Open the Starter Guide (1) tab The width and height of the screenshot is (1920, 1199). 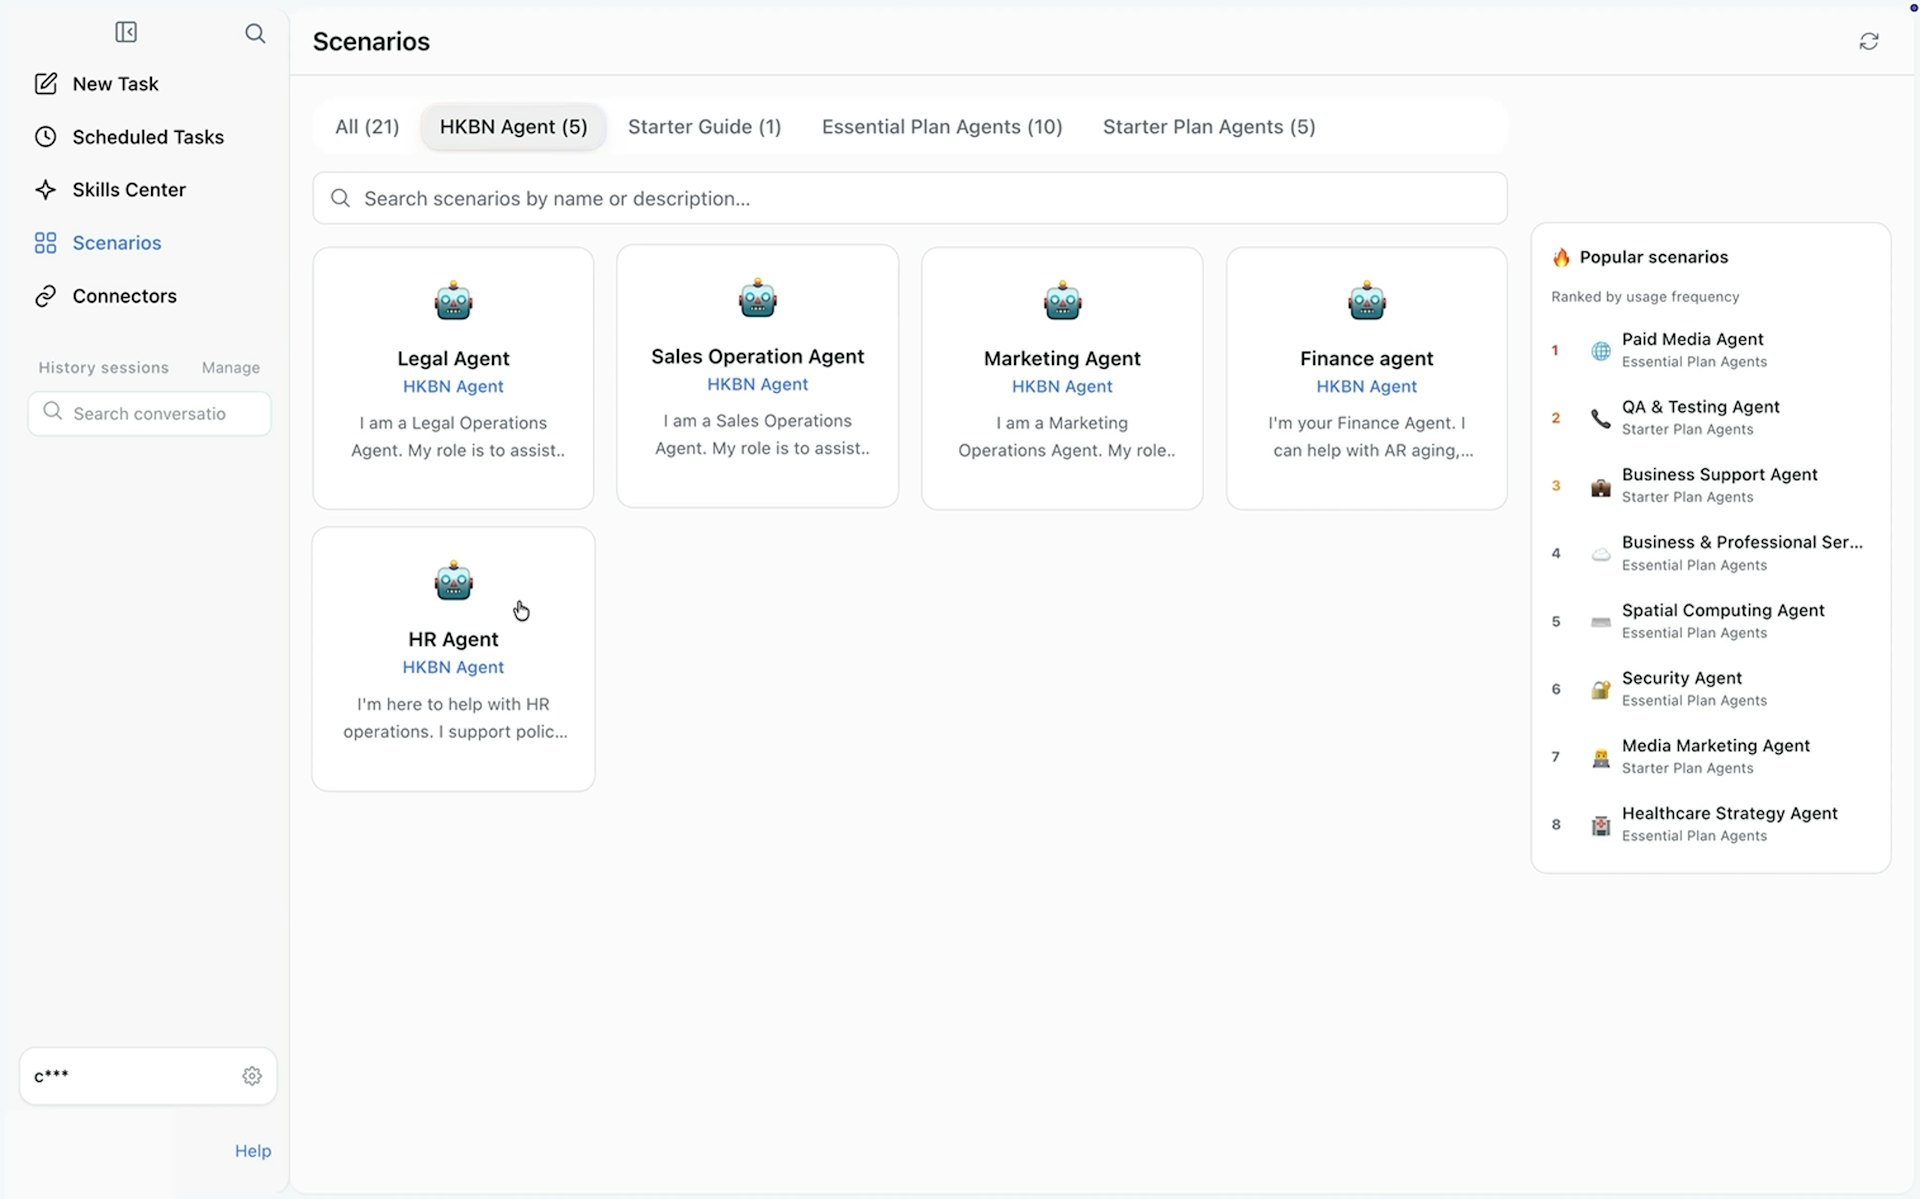point(704,127)
